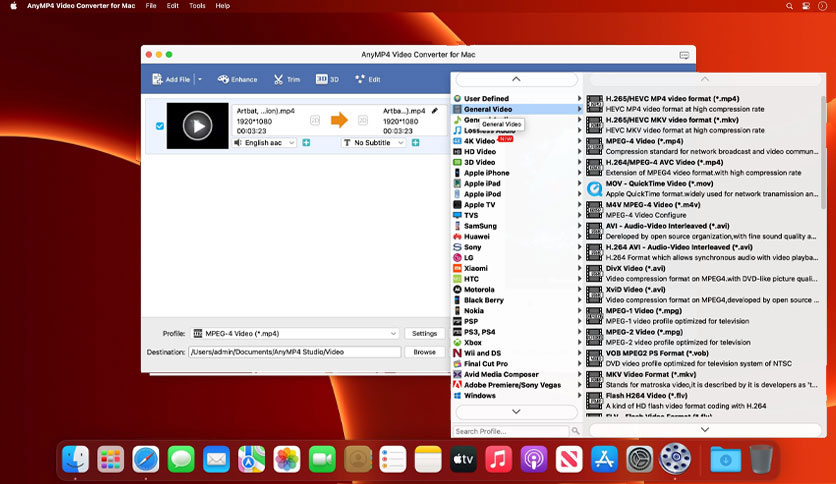Open the Tools menu
The width and height of the screenshot is (836, 484).
(197, 6)
